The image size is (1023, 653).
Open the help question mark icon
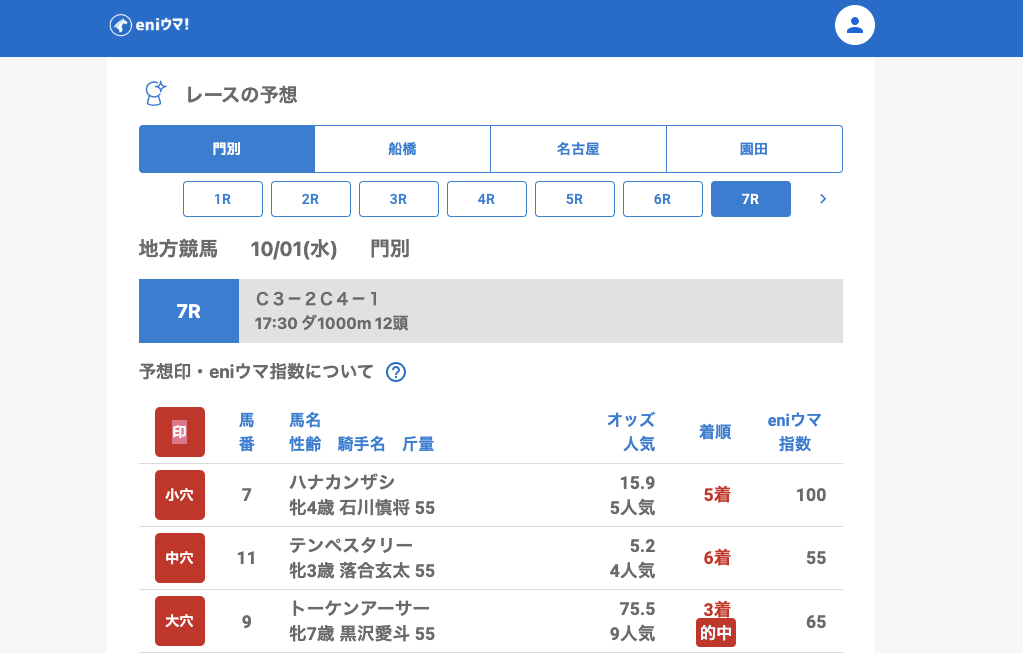[x=396, y=372]
